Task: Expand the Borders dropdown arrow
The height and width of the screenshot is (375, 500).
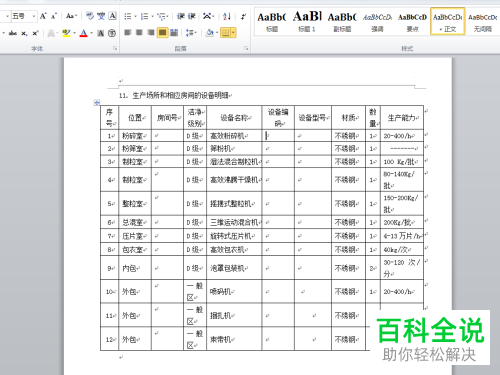Action: point(233,33)
